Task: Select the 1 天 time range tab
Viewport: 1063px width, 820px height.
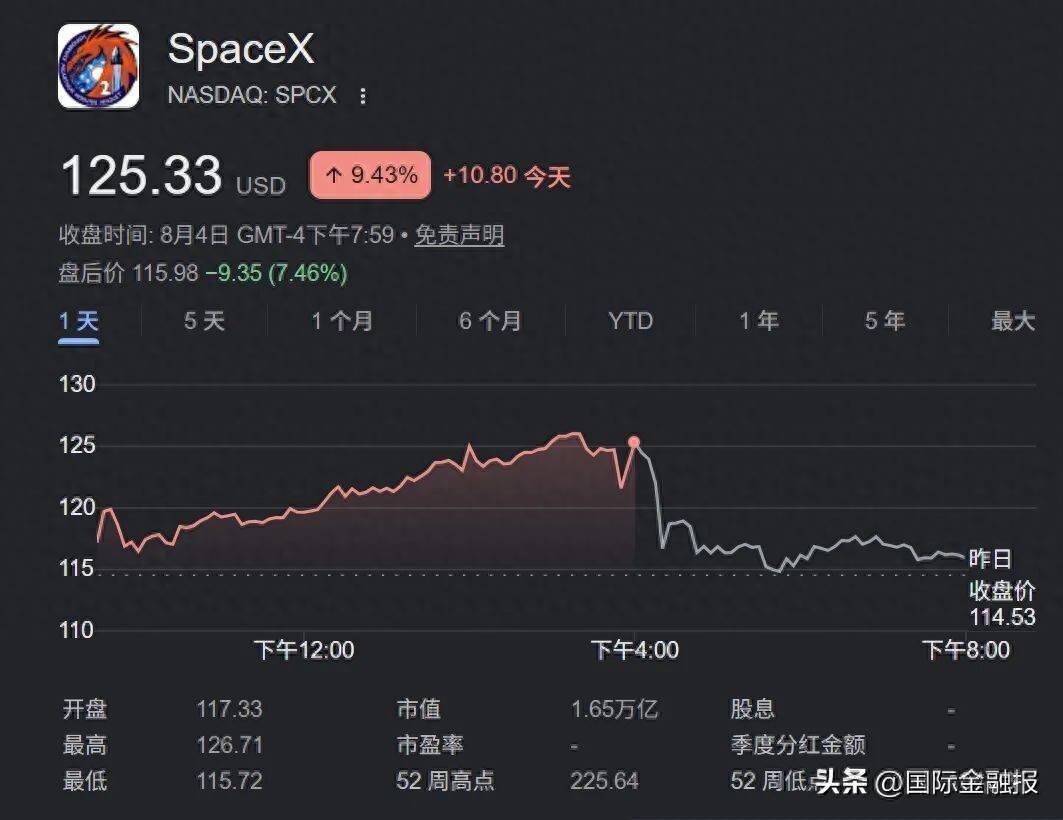Action: [79, 321]
